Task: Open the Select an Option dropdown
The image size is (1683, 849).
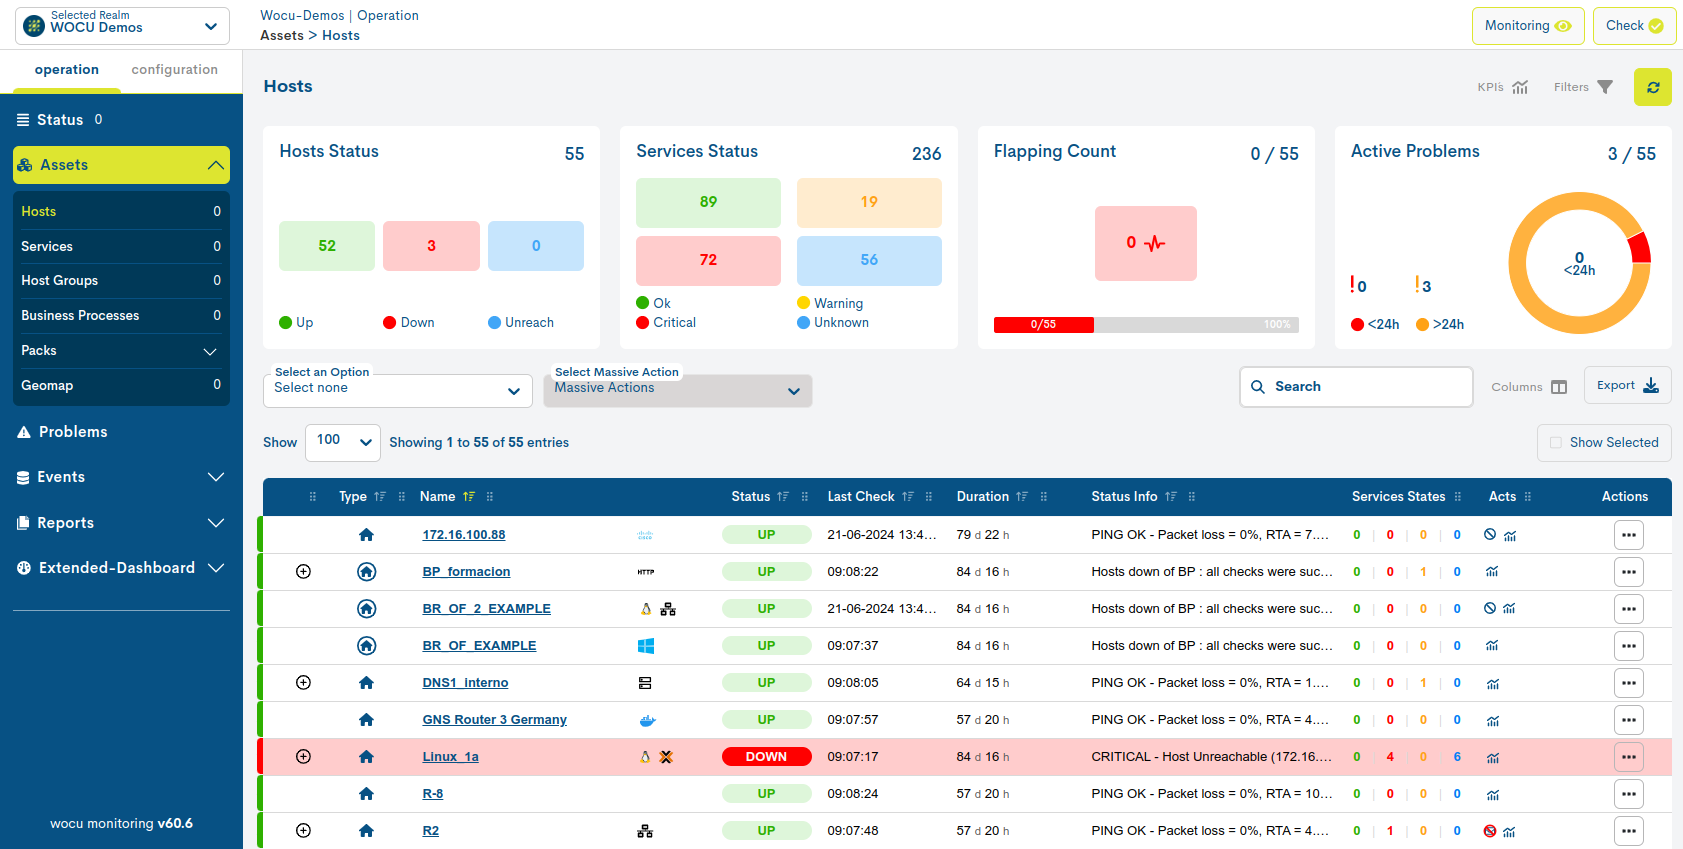Action: (x=398, y=390)
